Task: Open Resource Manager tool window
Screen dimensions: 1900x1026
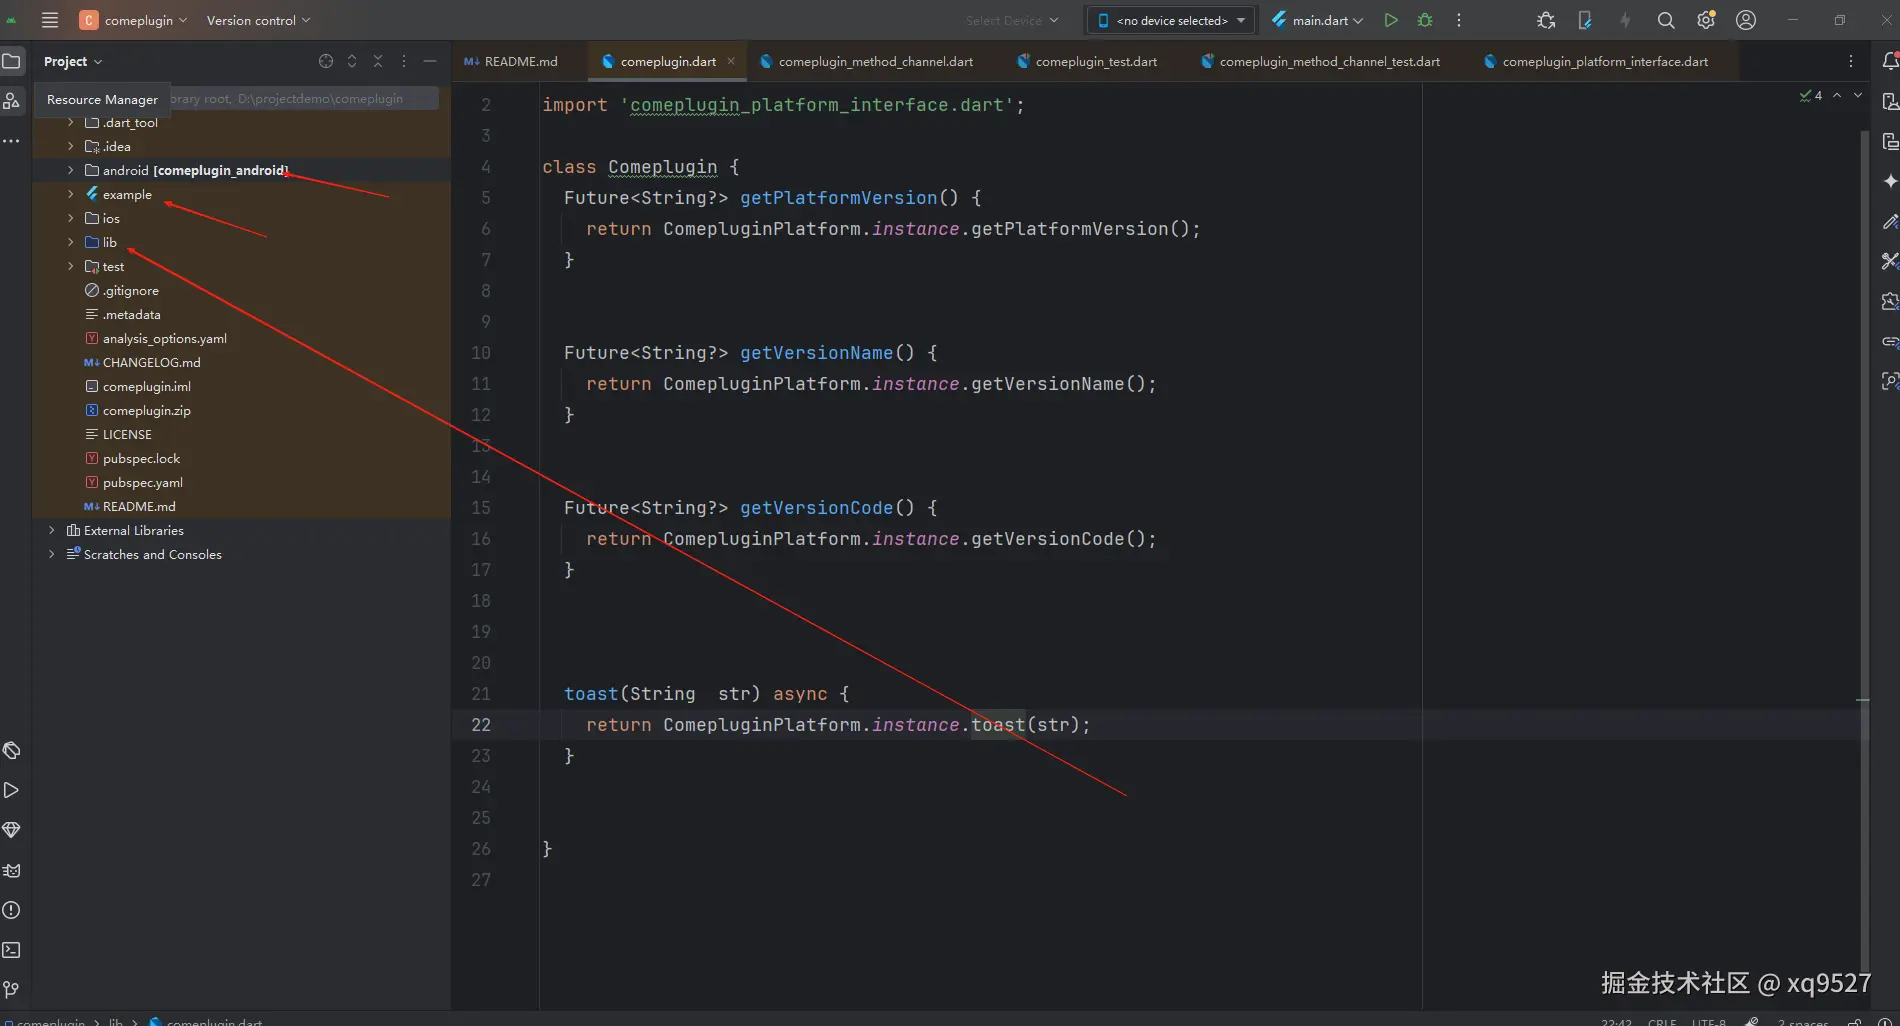Action: click(12, 100)
